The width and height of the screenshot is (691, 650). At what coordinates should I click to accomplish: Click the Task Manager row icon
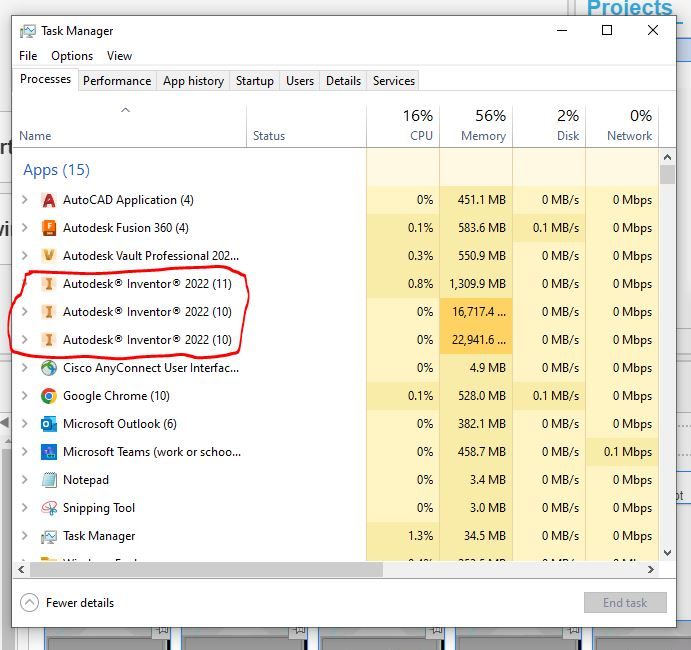pos(49,536)
